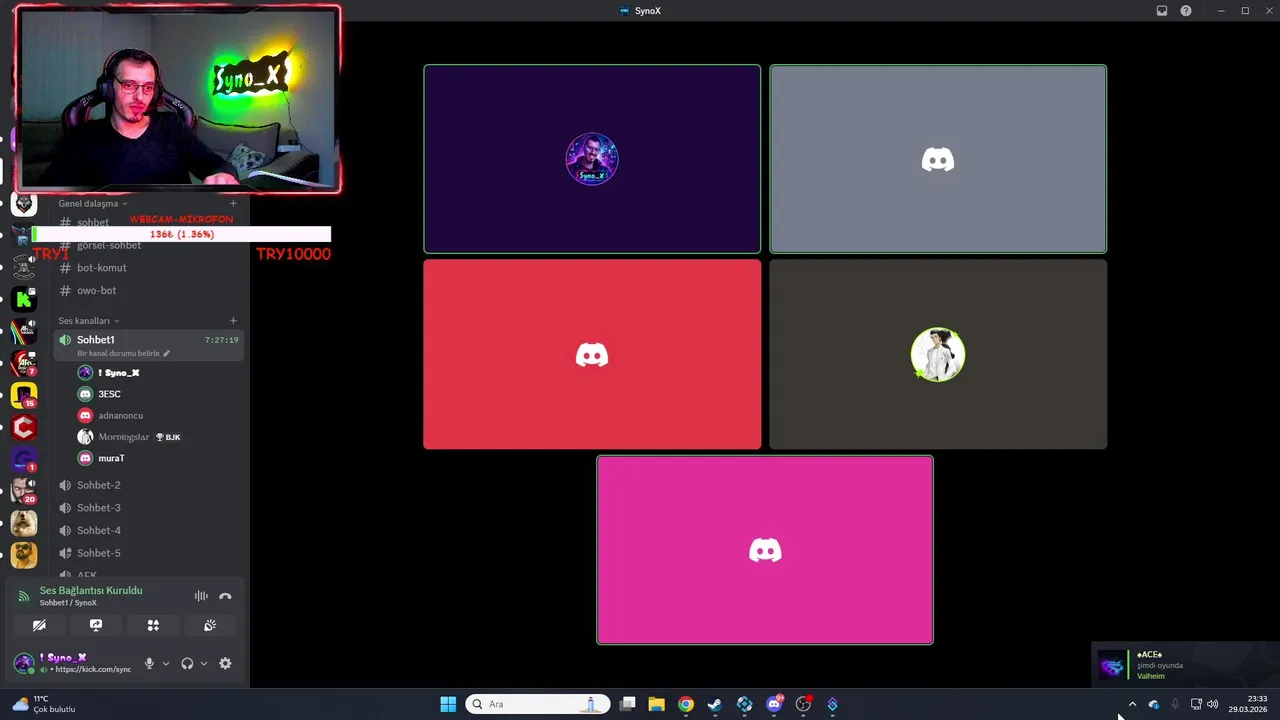Open connection details signal icon
This screenshot has width=1280, height=720.
(x=24, y=596)
